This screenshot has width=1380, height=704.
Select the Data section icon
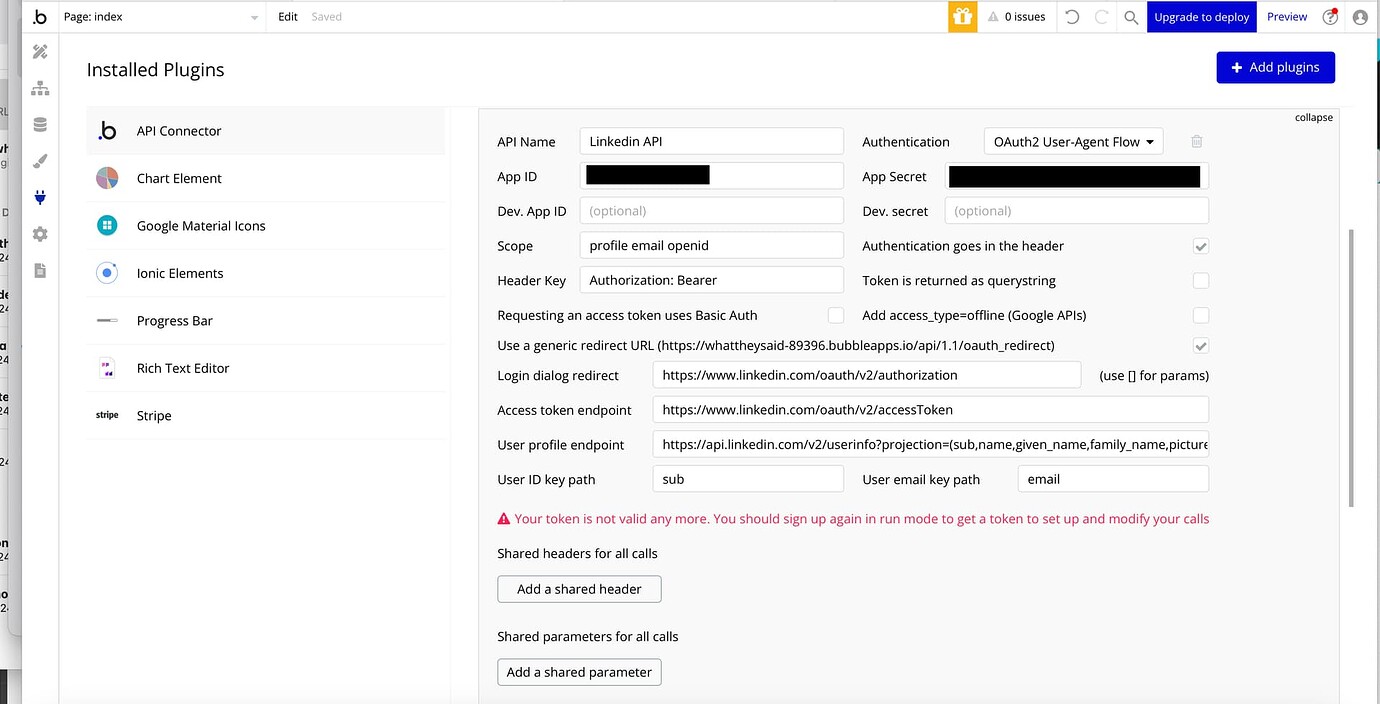[40, 124]
